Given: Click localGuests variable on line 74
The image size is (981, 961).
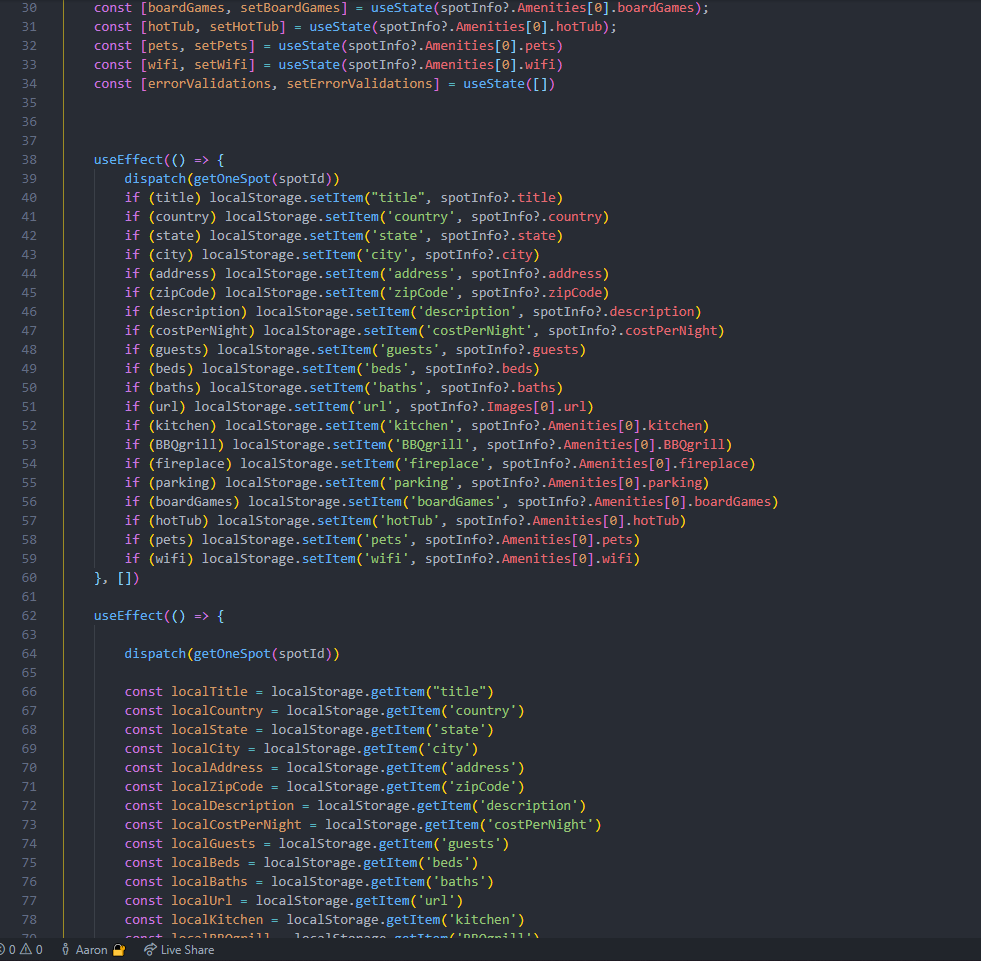Looking at the screenshot, I should pyautogui.click(x=213, y=843).
